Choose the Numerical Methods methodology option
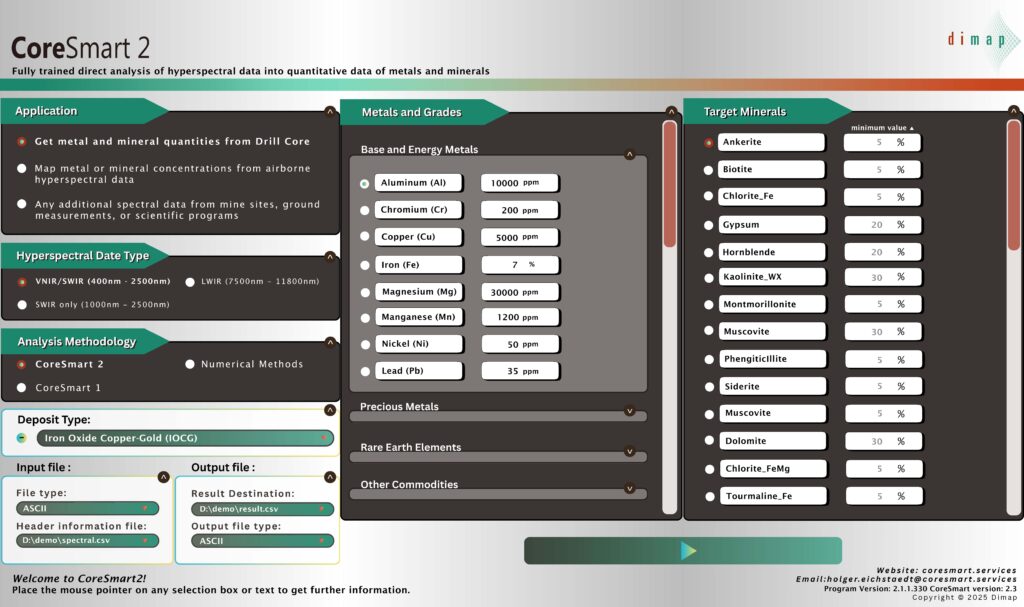 190,364
